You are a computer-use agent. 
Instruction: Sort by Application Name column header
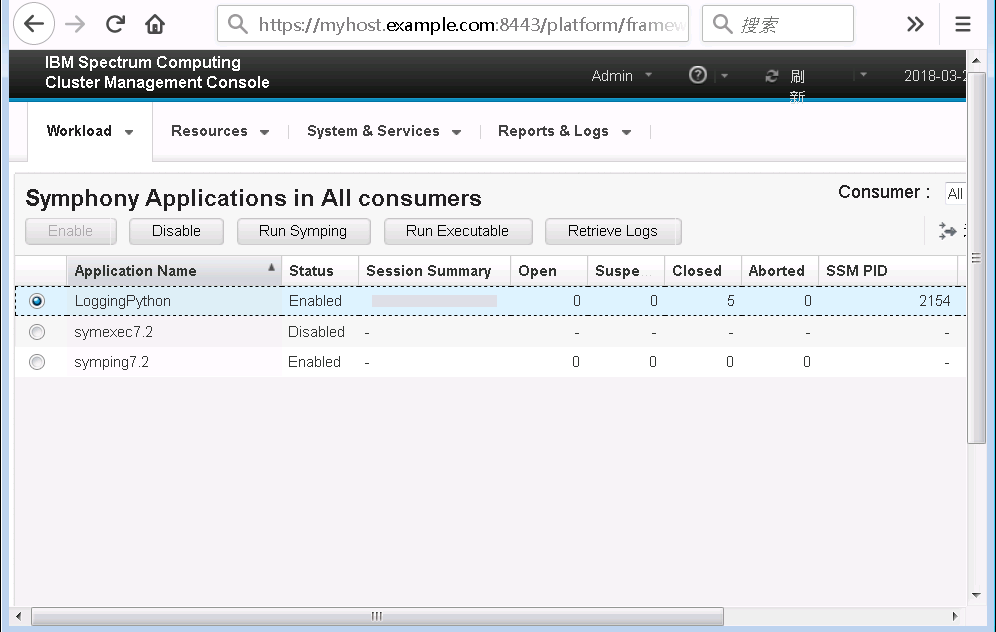135,271
